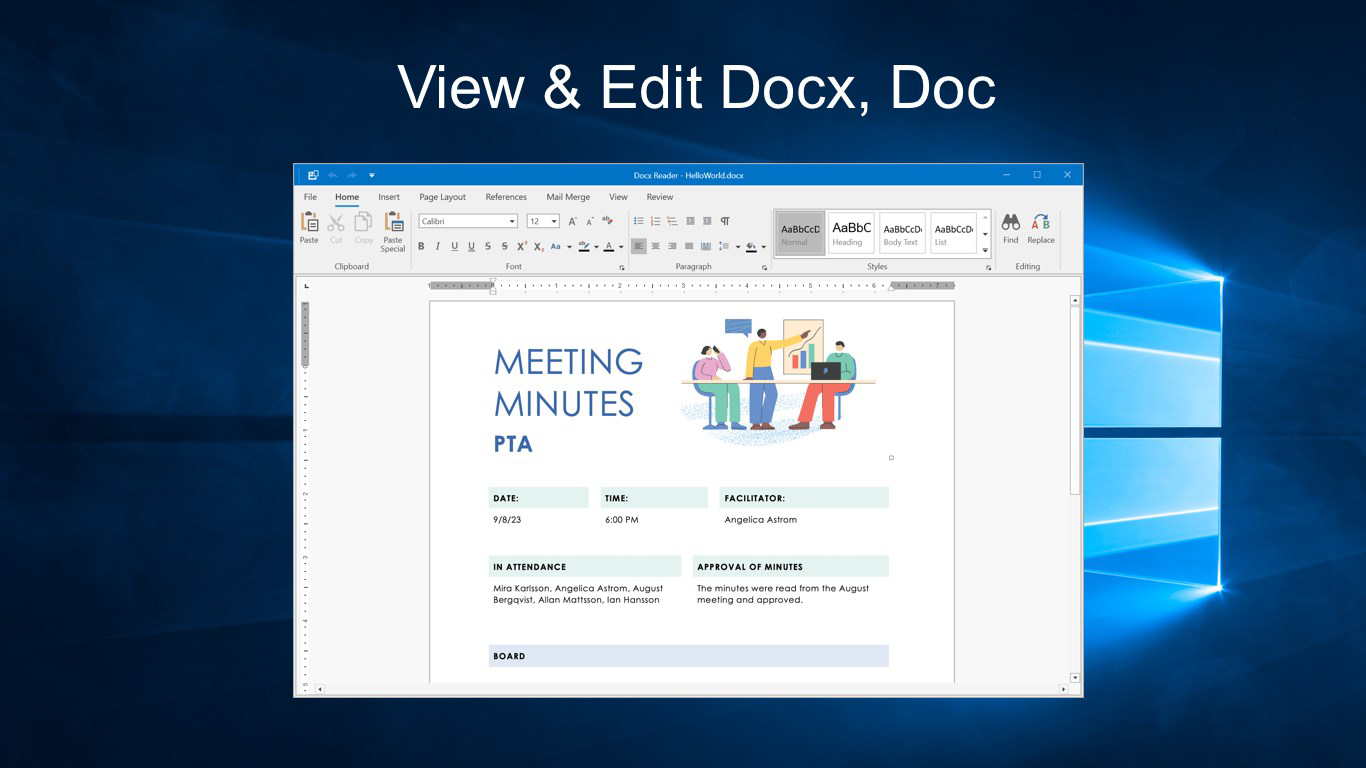Click the highlighter icon for text highlight

(584, 246)
